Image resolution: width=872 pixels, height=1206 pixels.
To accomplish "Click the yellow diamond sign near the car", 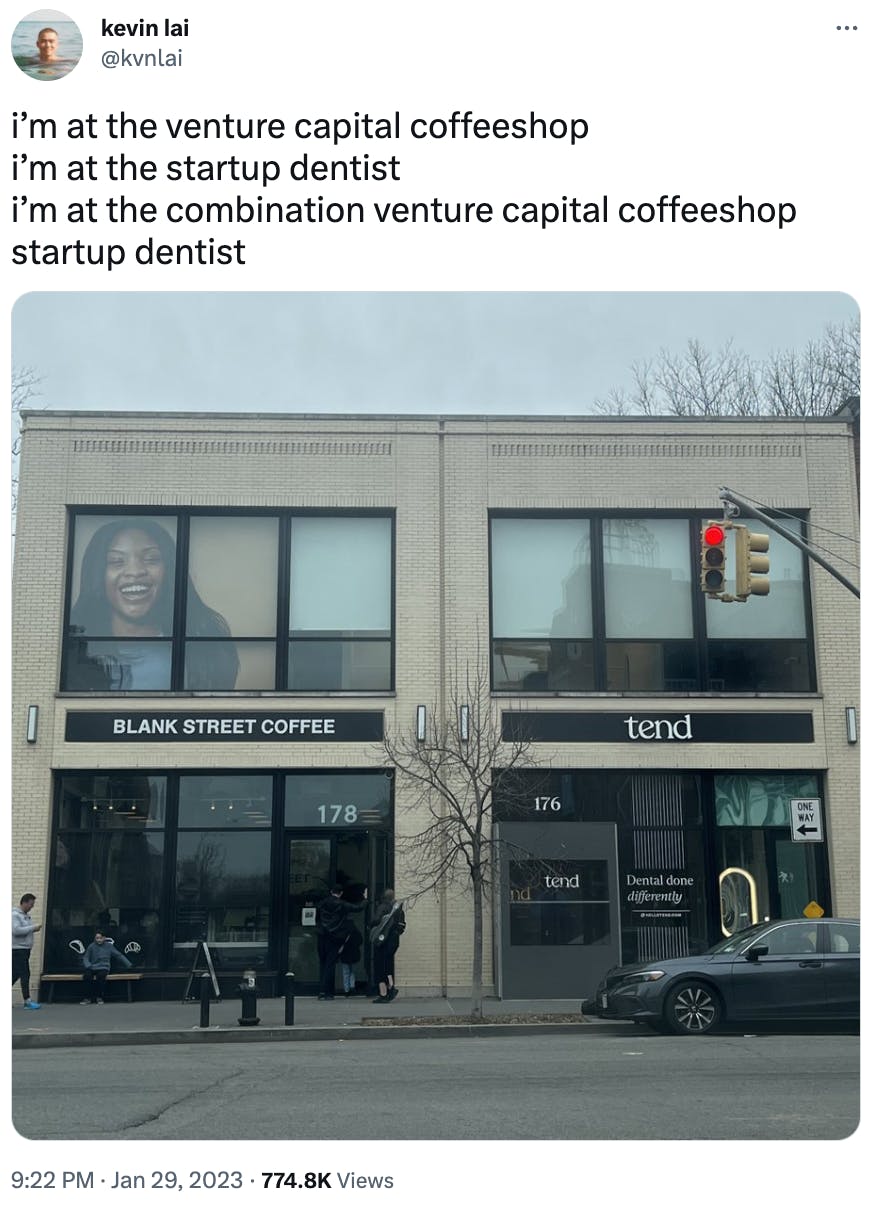I will pyautogui.click(x=814, y=909).
